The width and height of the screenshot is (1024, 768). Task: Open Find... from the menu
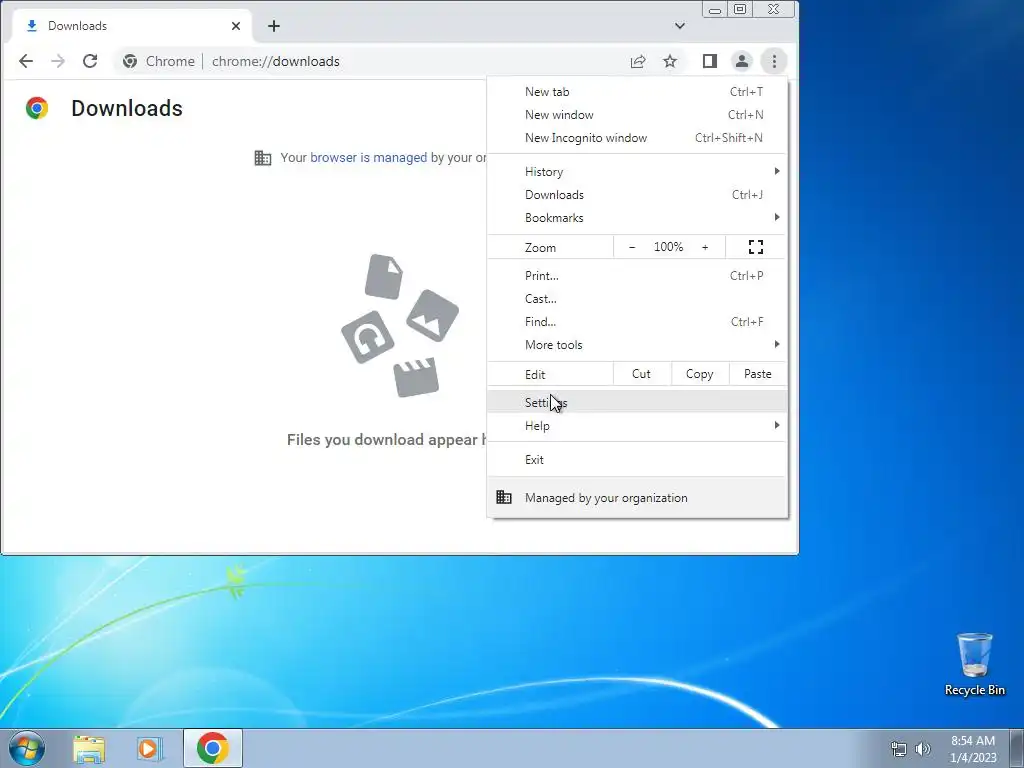637,321
